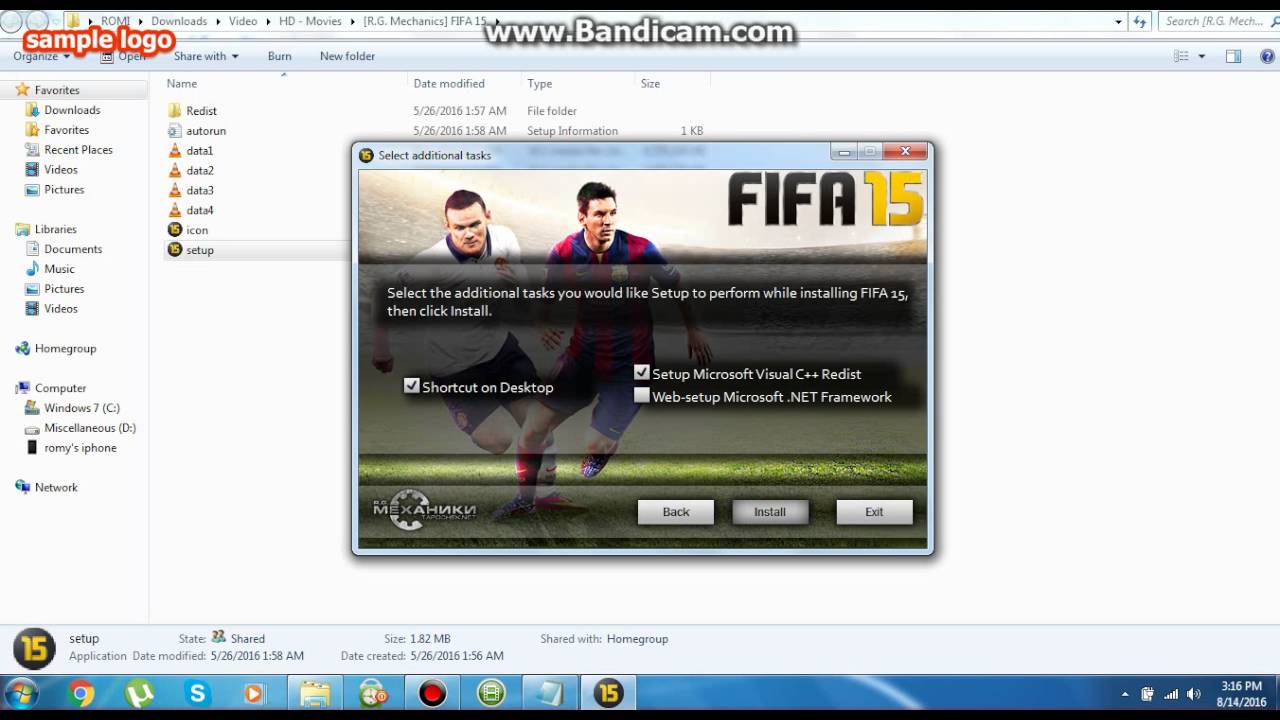
Task: Open the Windows 7 (C:) drive
Action: [82, 408]
